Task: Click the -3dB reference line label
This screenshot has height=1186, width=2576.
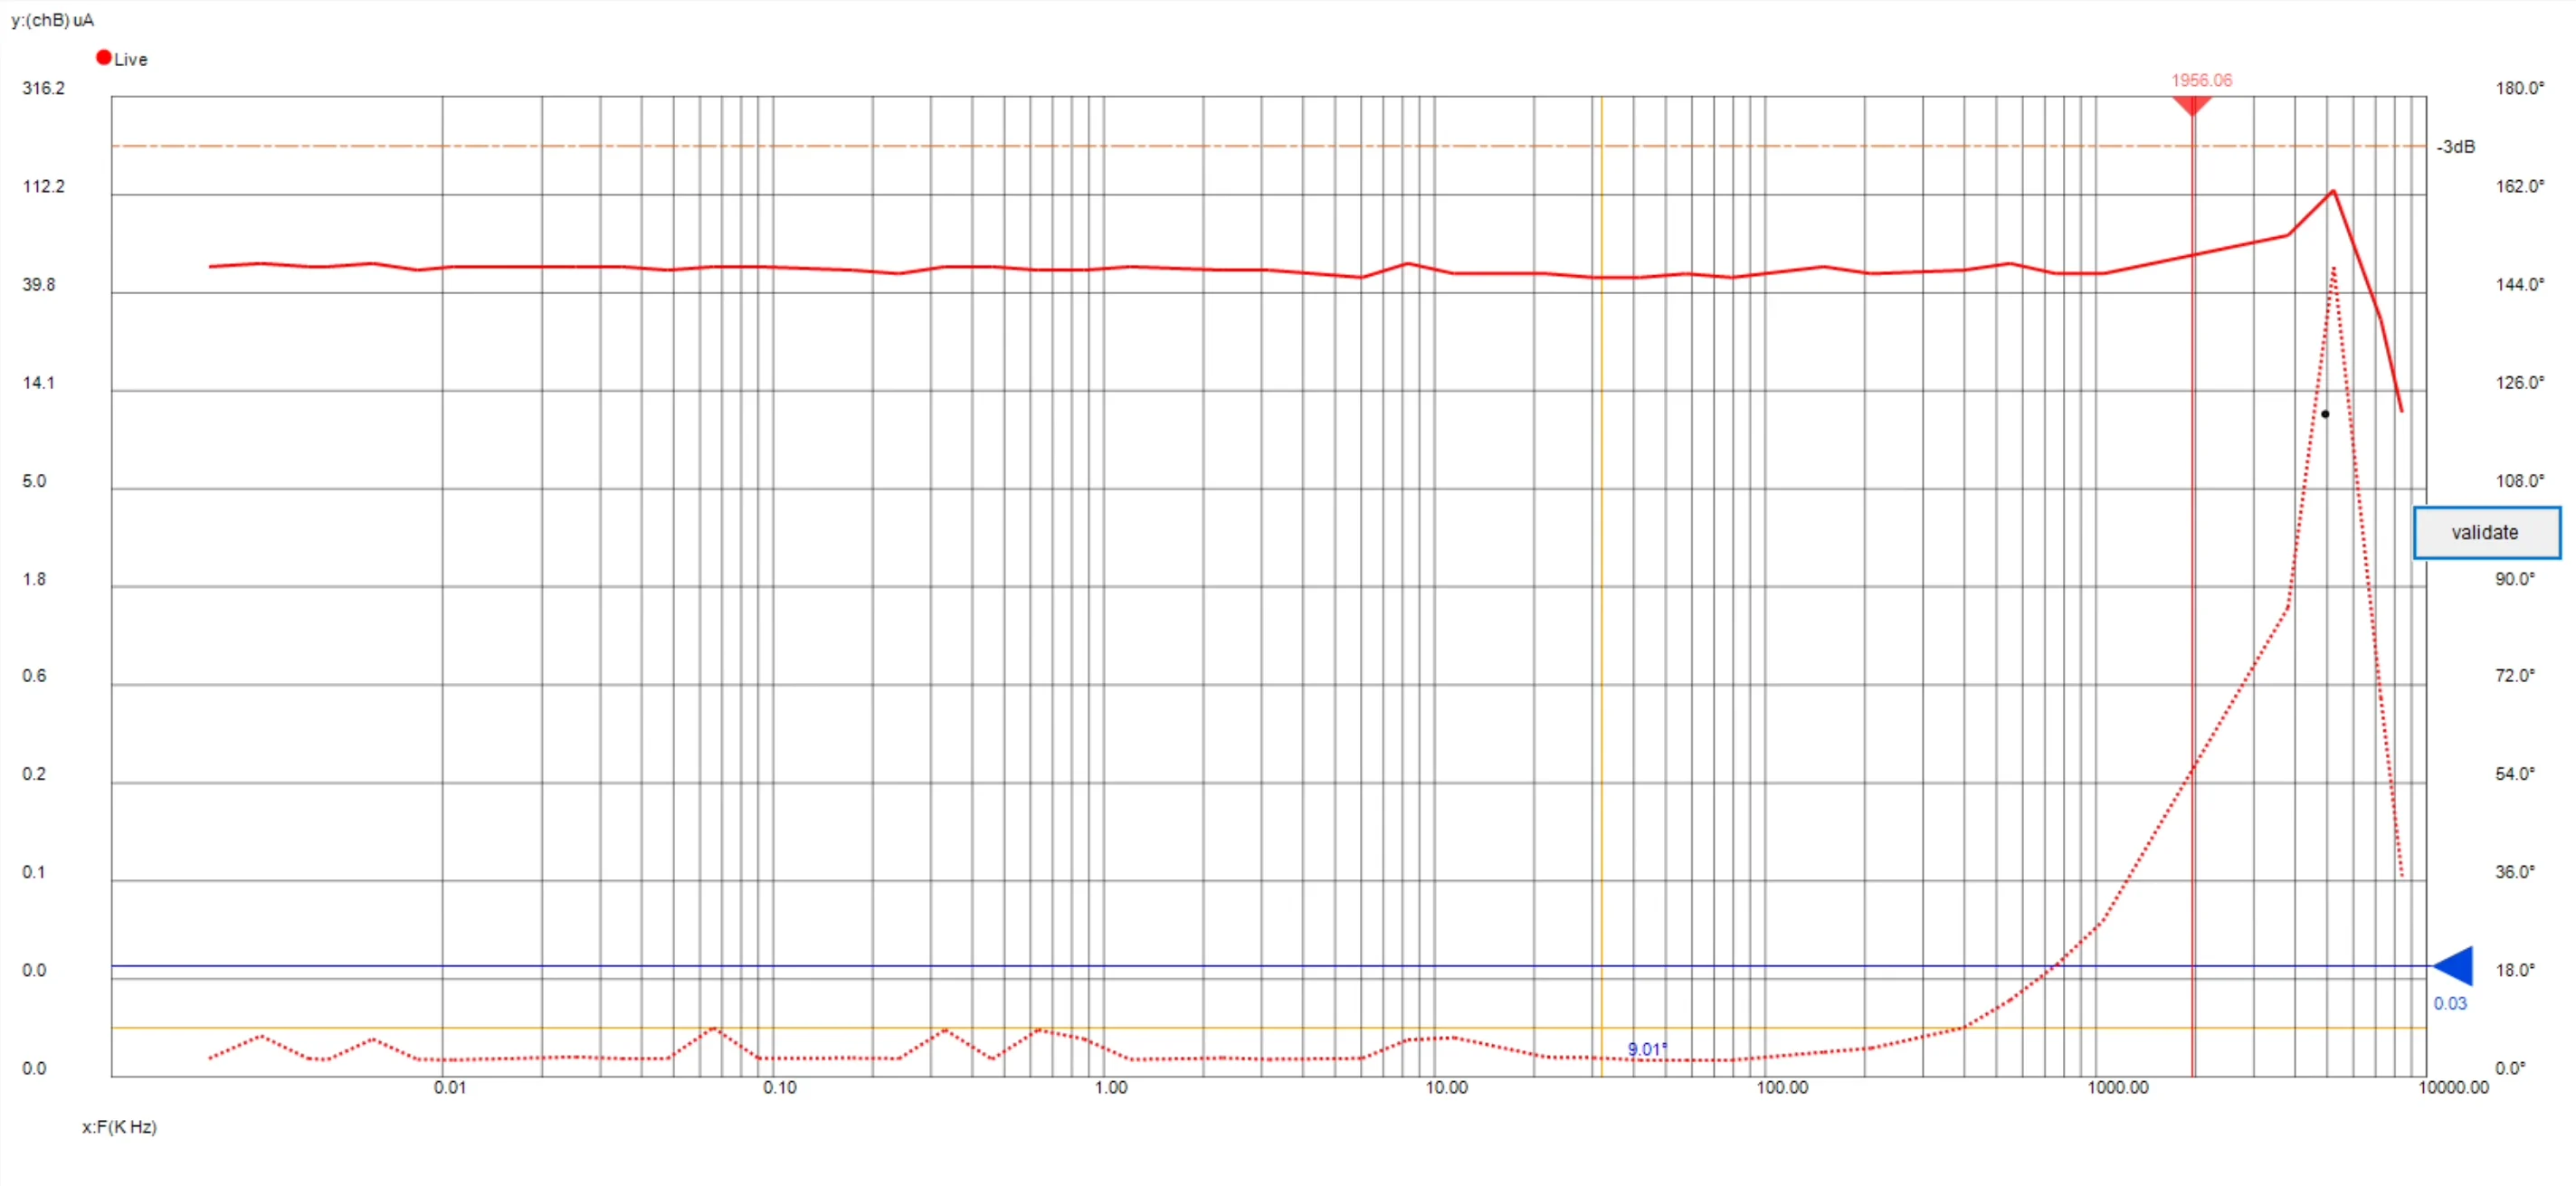Action: [x=2455, y=147]
